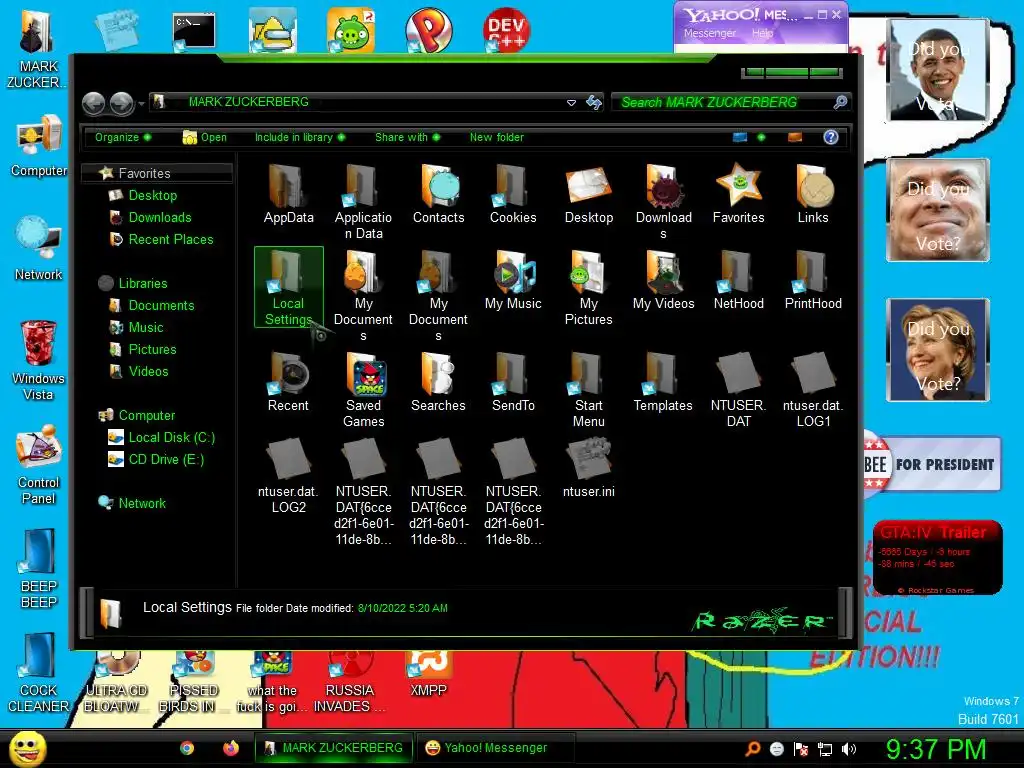Screen dimensions: 1024x768
Task: Select the SendTo folder
Action: click(513, 382)
